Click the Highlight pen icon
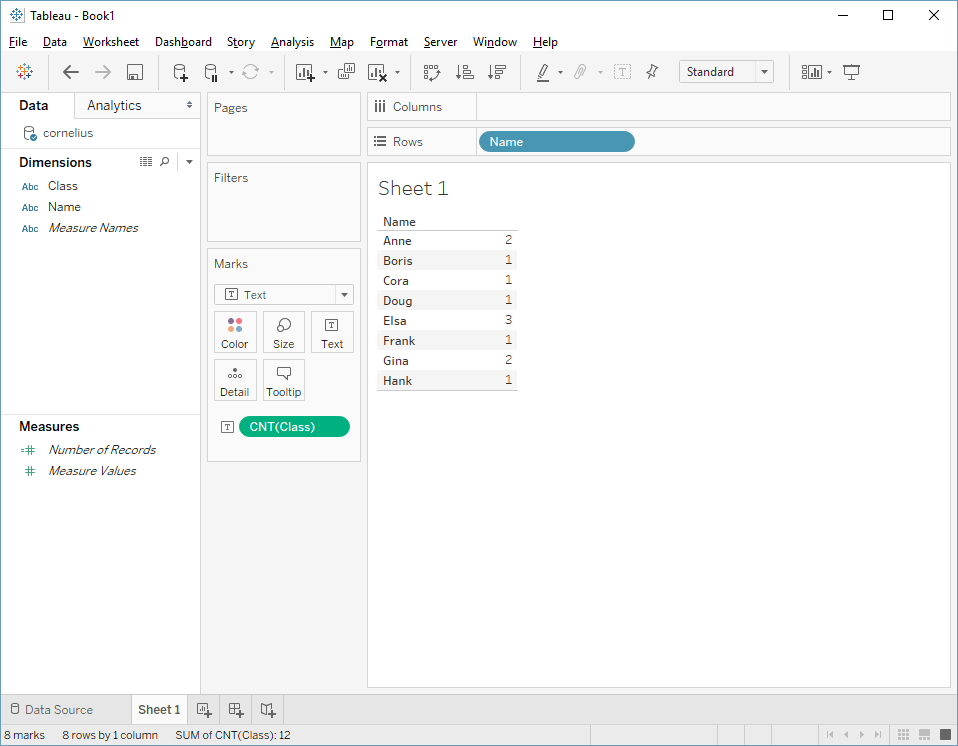Viewport: 958px width, 746px height. [543, 72]
